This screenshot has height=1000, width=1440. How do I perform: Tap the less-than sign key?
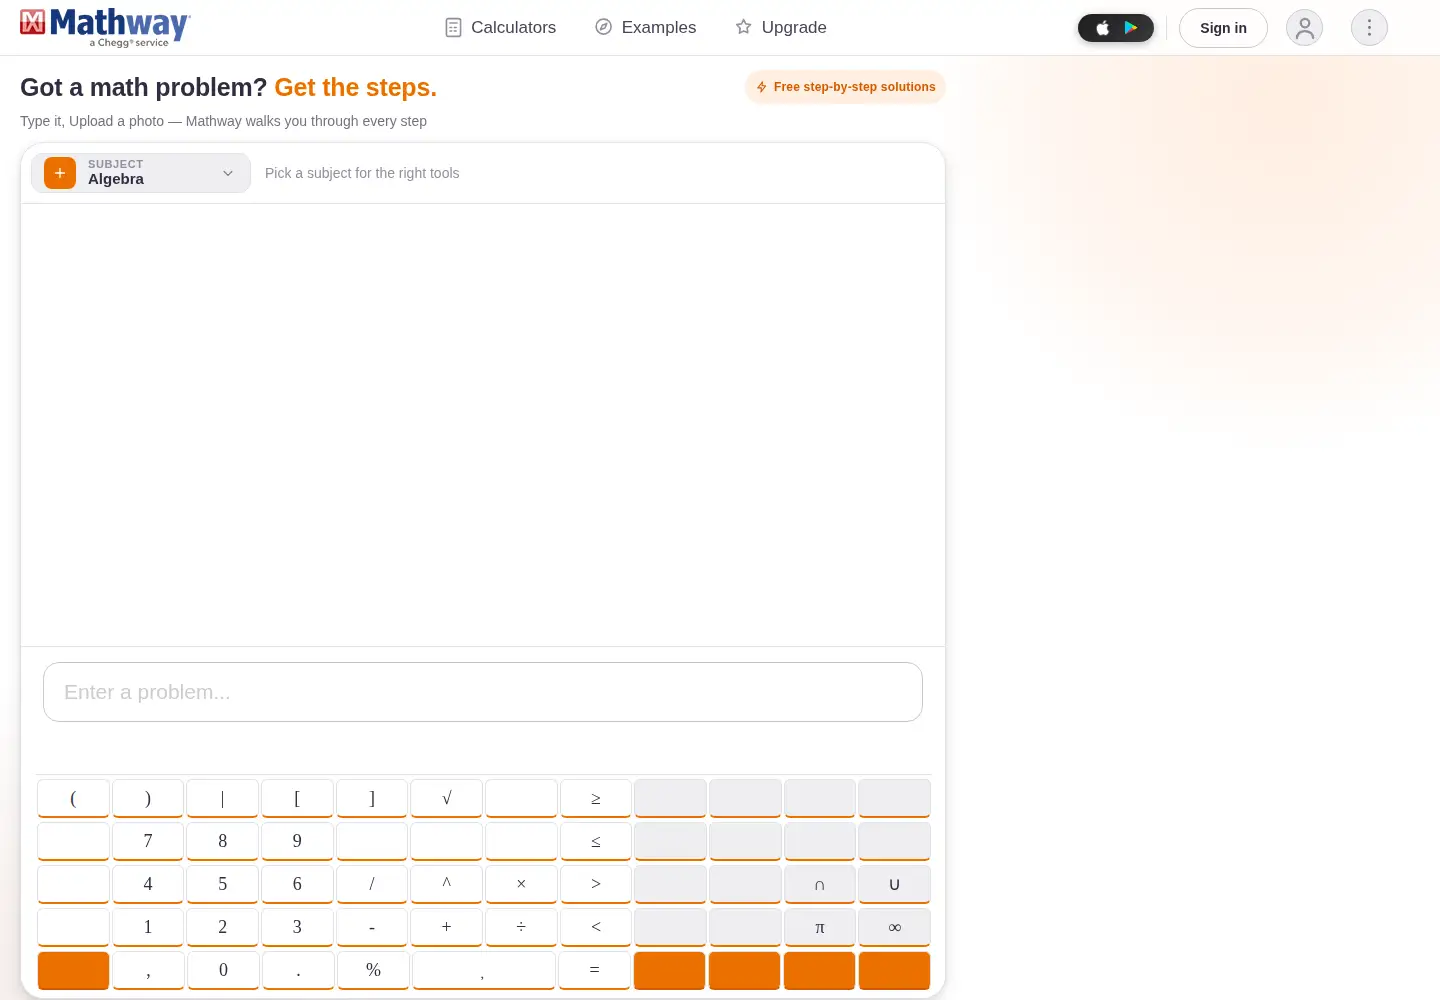pos(596,927)
